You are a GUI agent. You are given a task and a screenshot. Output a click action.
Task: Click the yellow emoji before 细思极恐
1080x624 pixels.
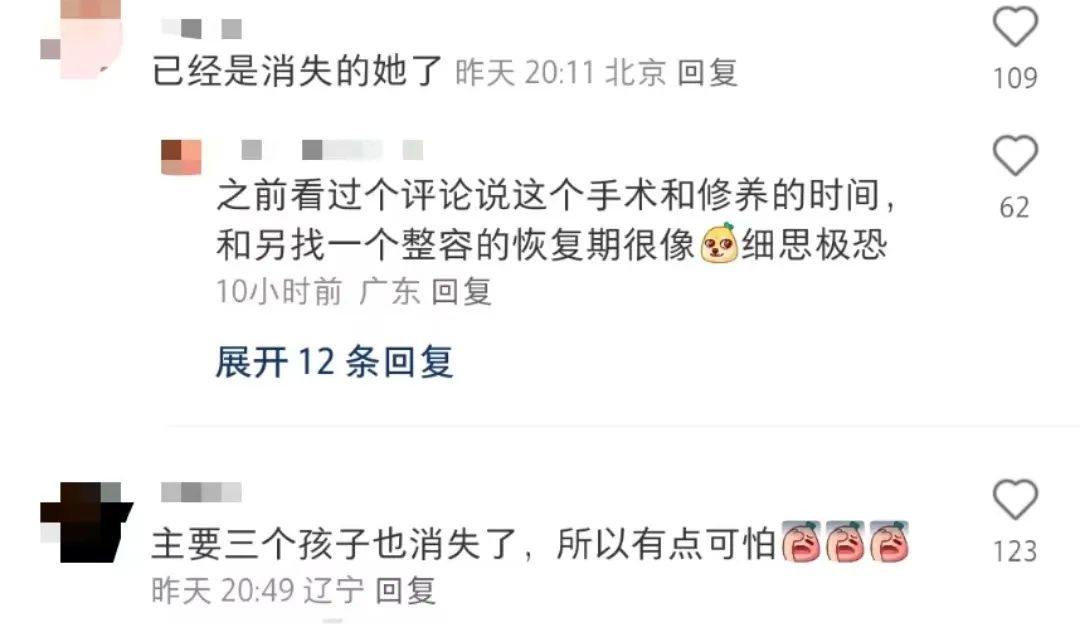tap(718, 244)
